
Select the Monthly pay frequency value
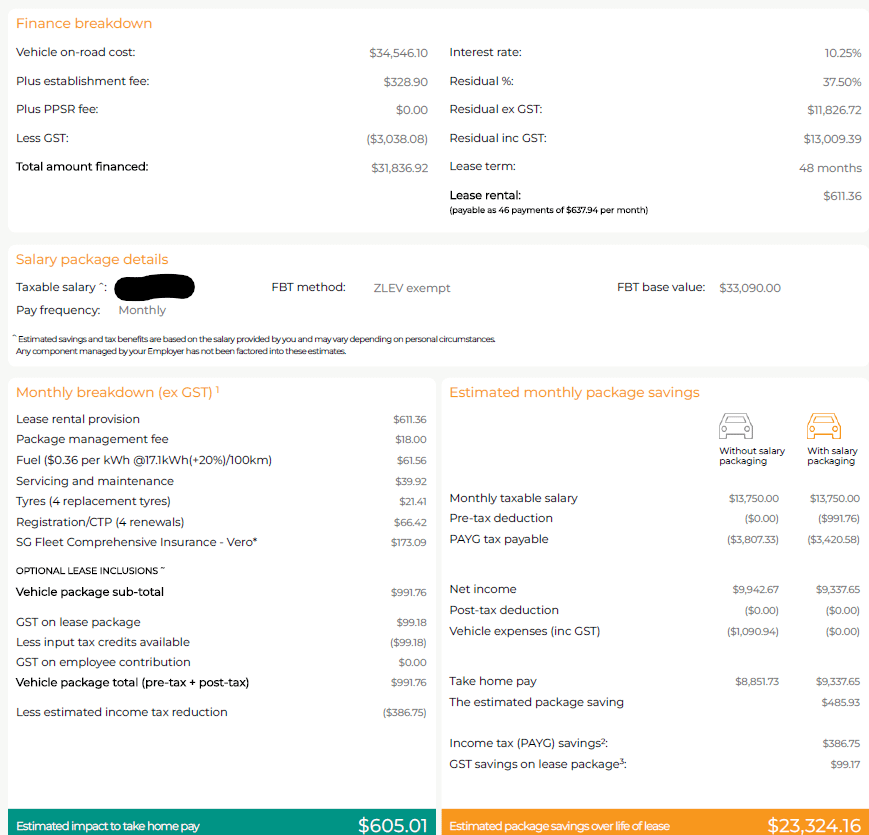[142, 310]
